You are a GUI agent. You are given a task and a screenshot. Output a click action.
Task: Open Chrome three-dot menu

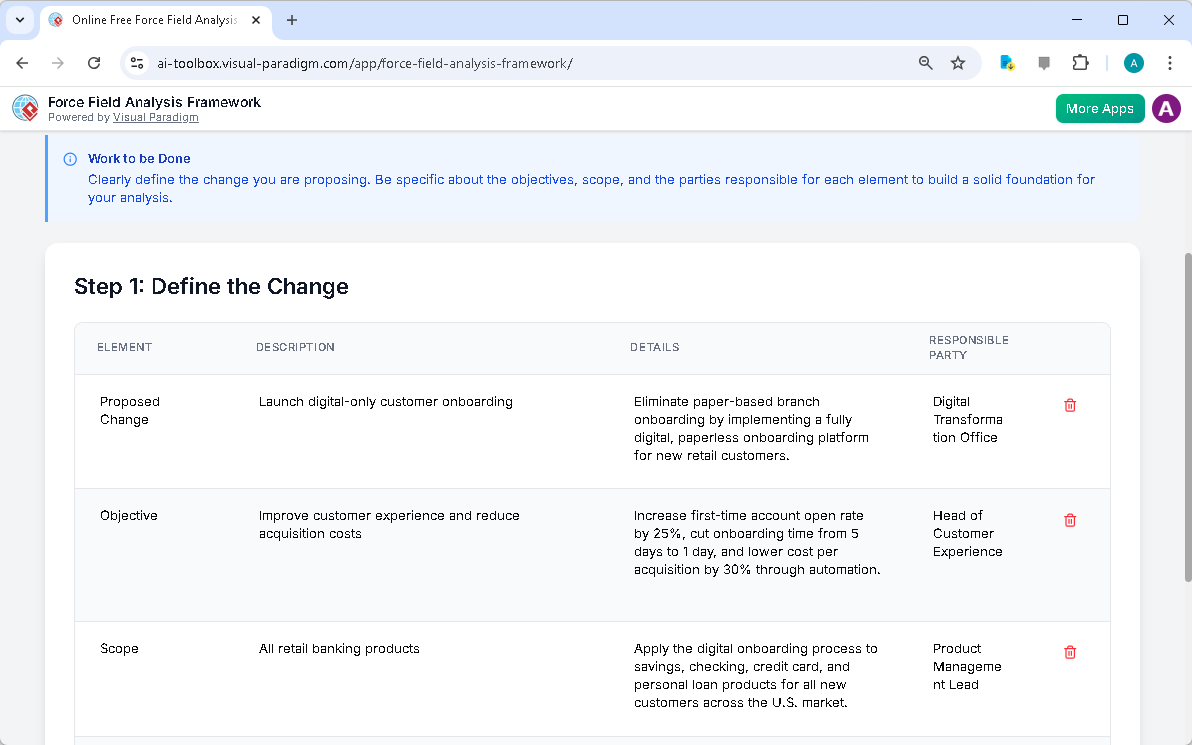pyautogui.click(x=1170, y=63)
